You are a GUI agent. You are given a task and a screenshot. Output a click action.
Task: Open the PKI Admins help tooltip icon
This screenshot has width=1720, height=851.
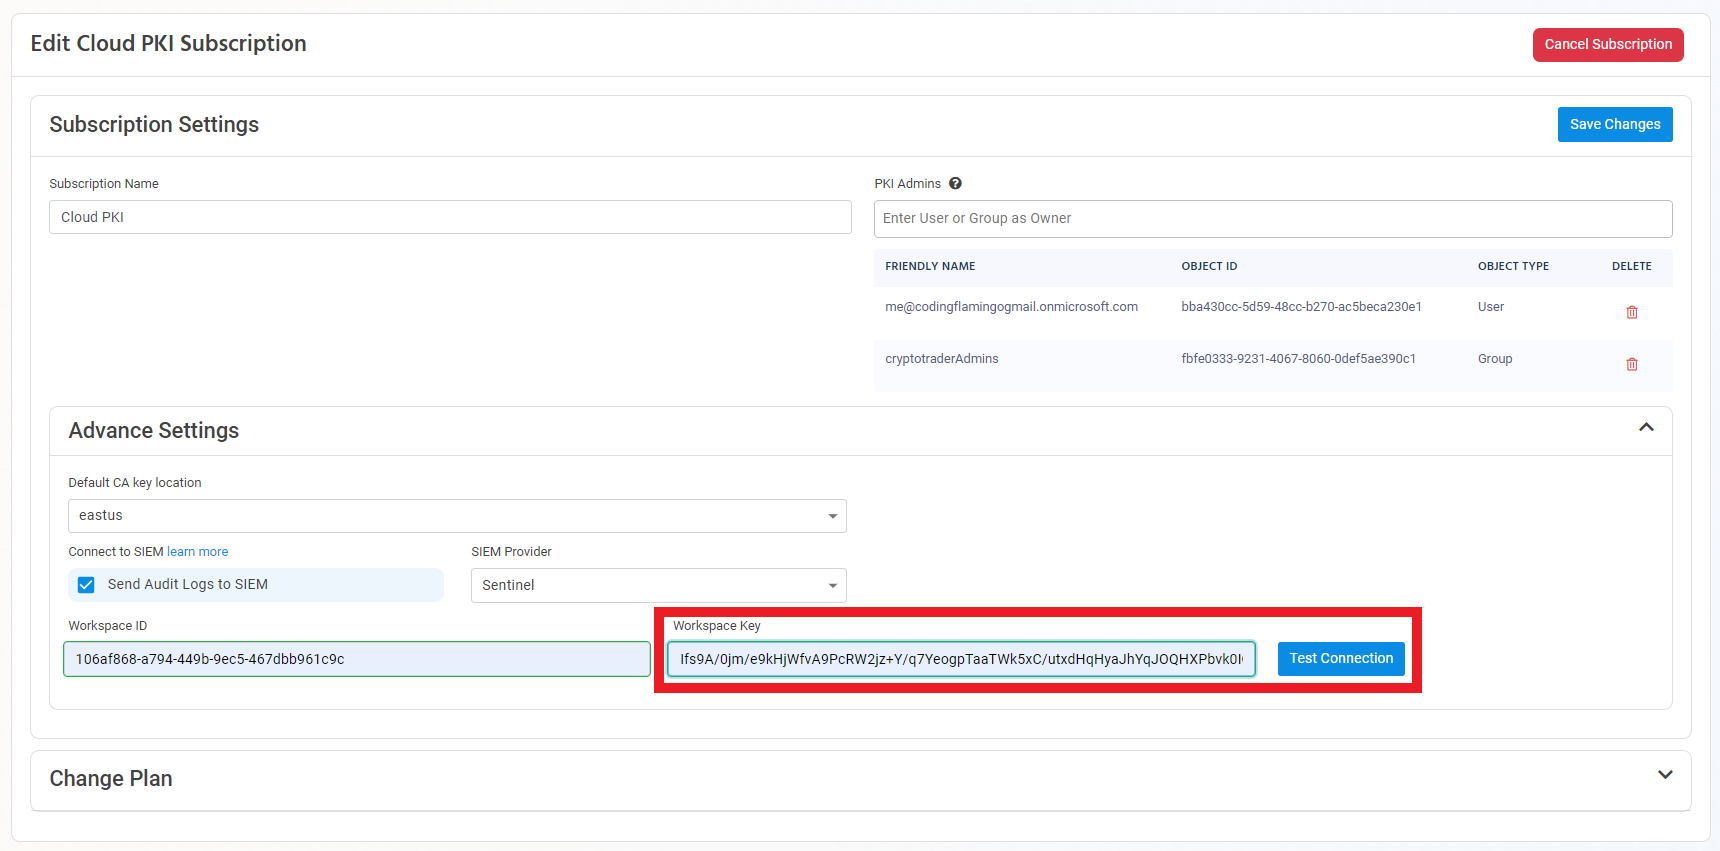pyautogui.click(x=955, y=183)
